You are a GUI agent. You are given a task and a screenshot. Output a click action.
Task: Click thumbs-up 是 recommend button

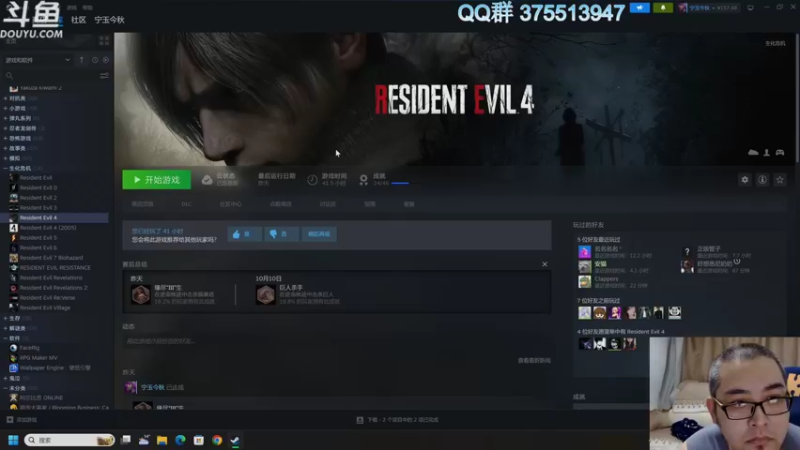coord(244,234)
